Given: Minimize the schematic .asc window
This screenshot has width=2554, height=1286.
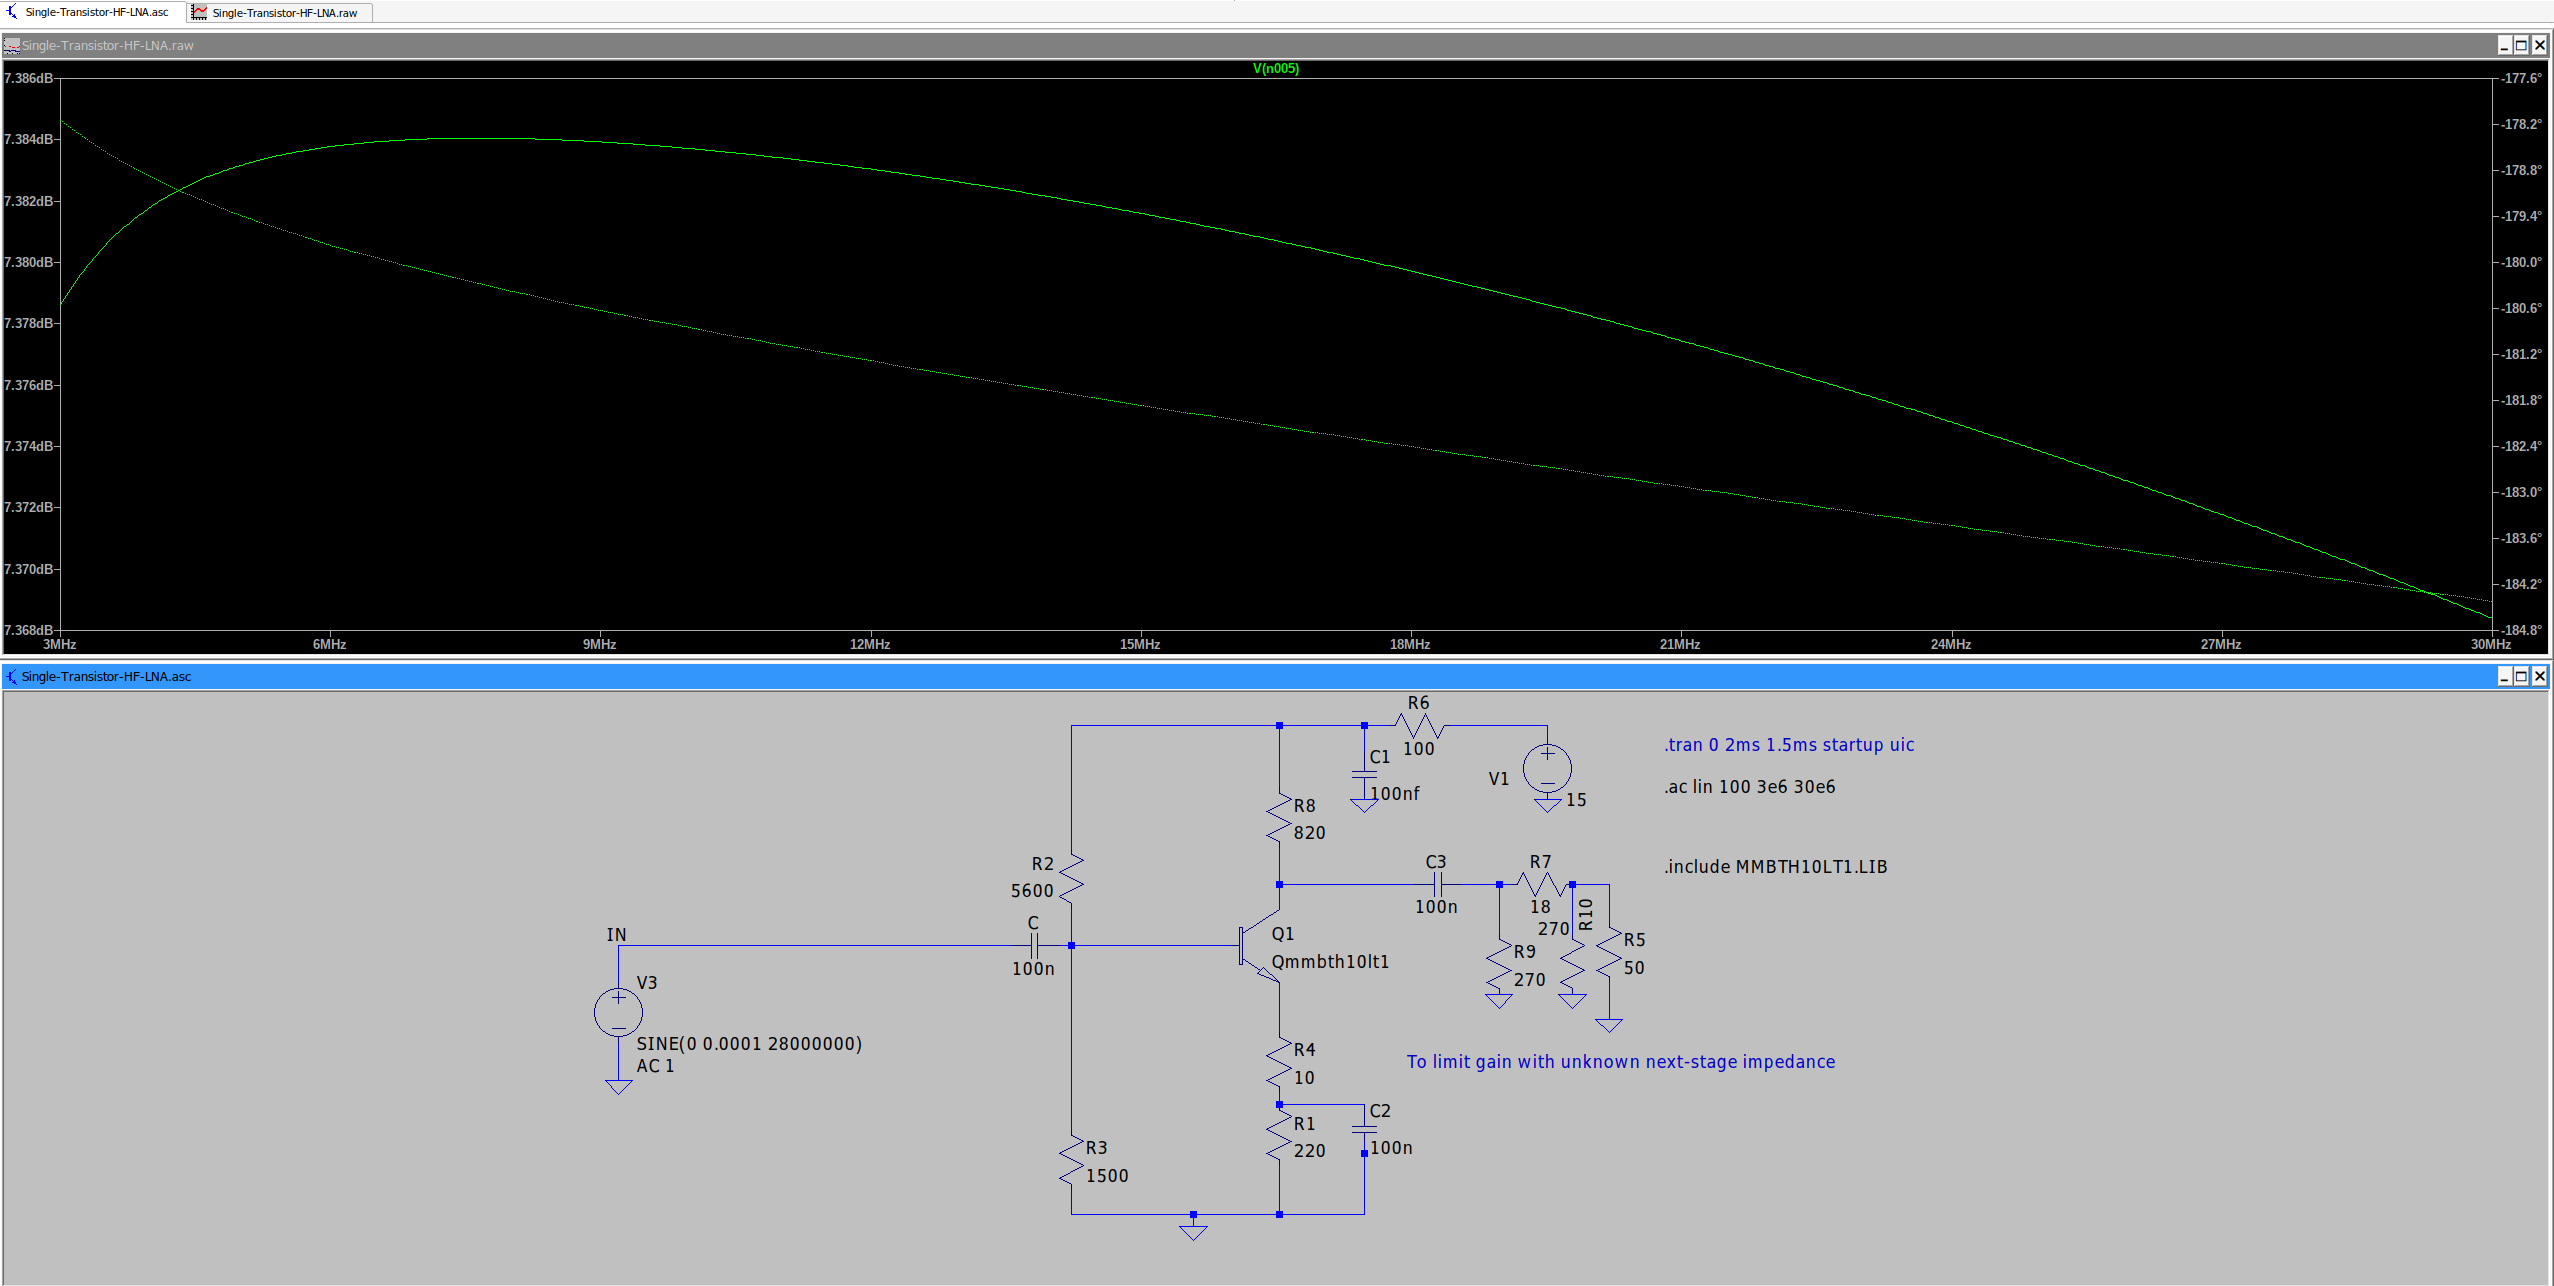Looking at the screenshot, I should click(2505, 676).
